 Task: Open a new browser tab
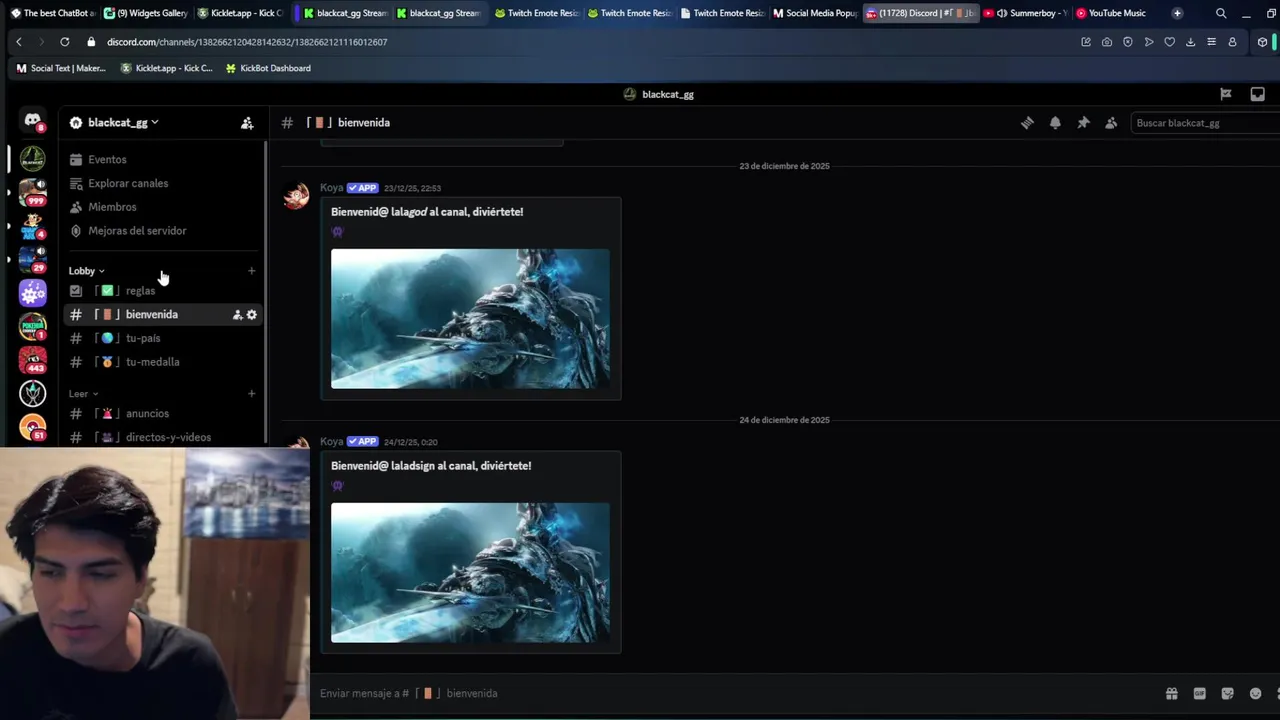click(1177, 13)
